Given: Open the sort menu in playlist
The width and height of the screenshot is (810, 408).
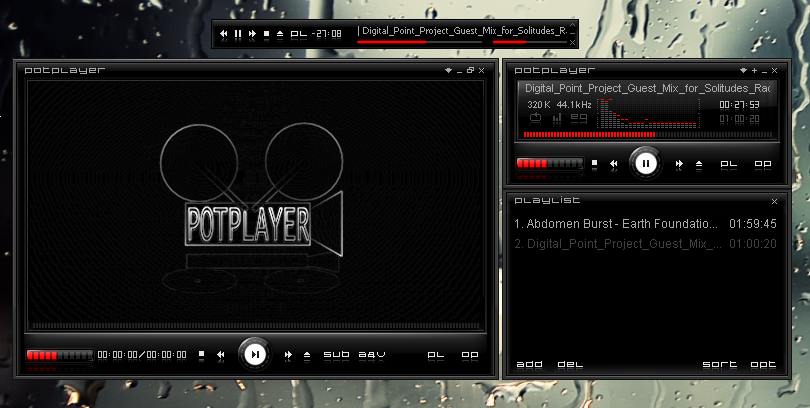Looking at the screenshot, I should 720,364.
